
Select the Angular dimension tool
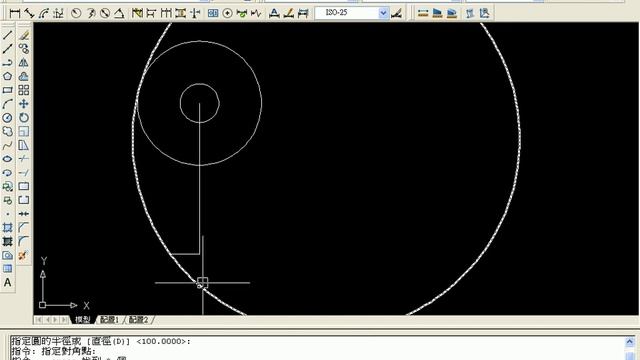[x=119, y=13]
